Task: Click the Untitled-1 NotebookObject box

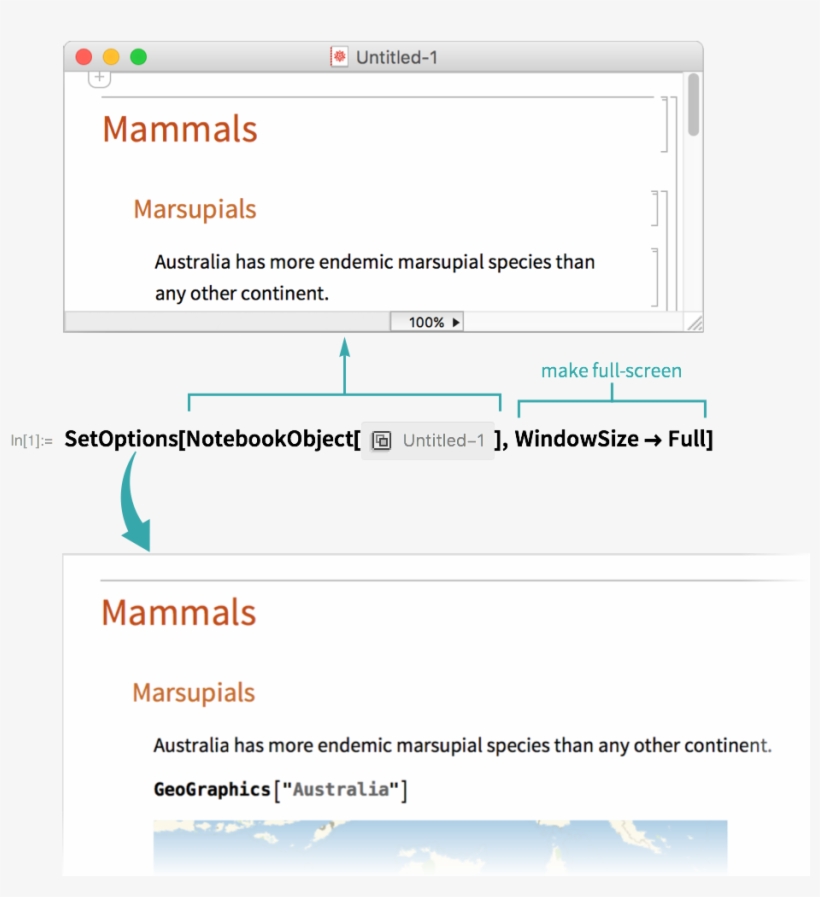Action: tap(429, 440)
